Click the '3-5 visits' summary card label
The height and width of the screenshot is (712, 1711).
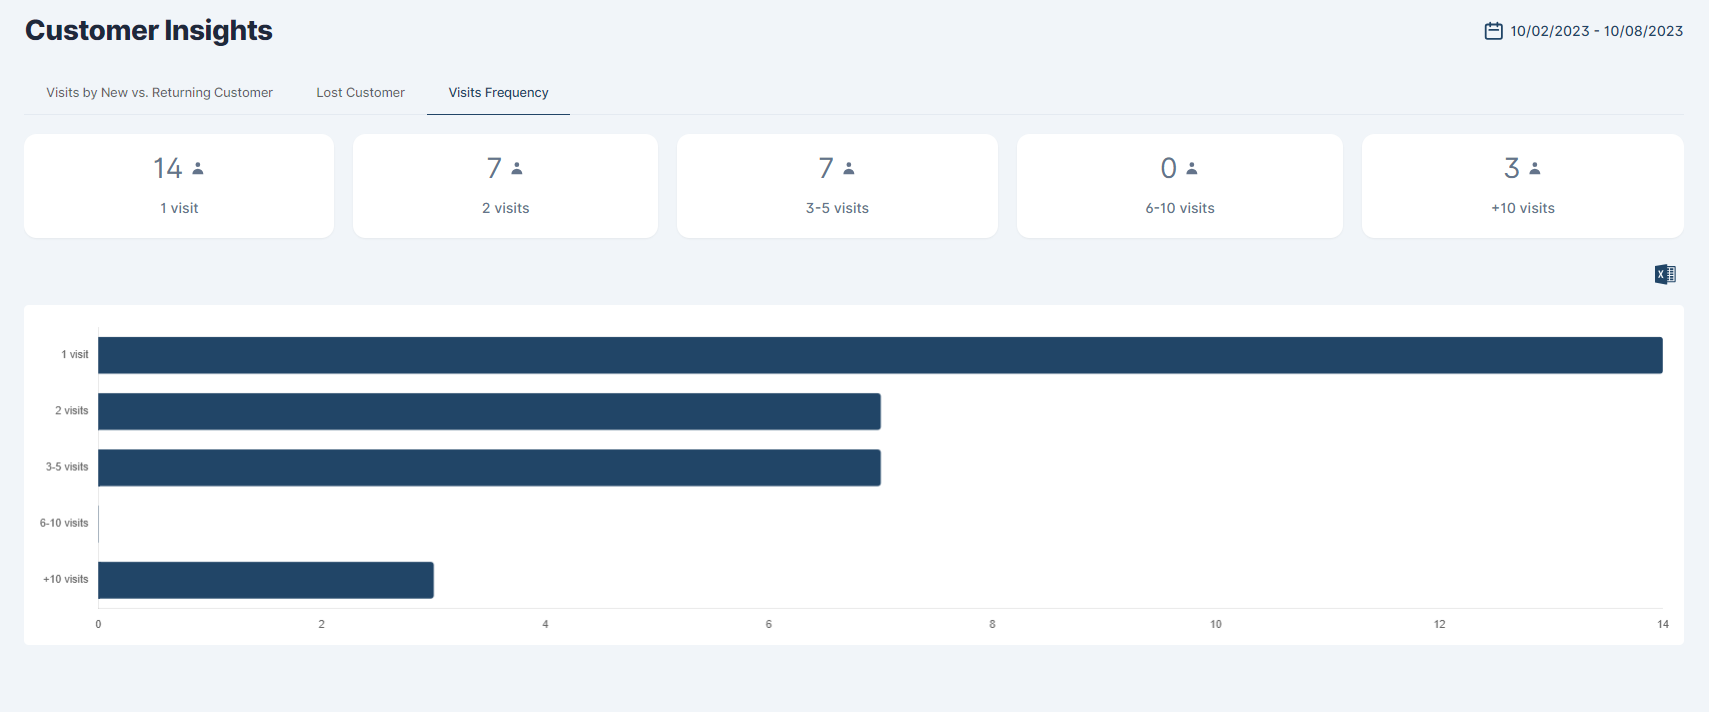[837, 208]
